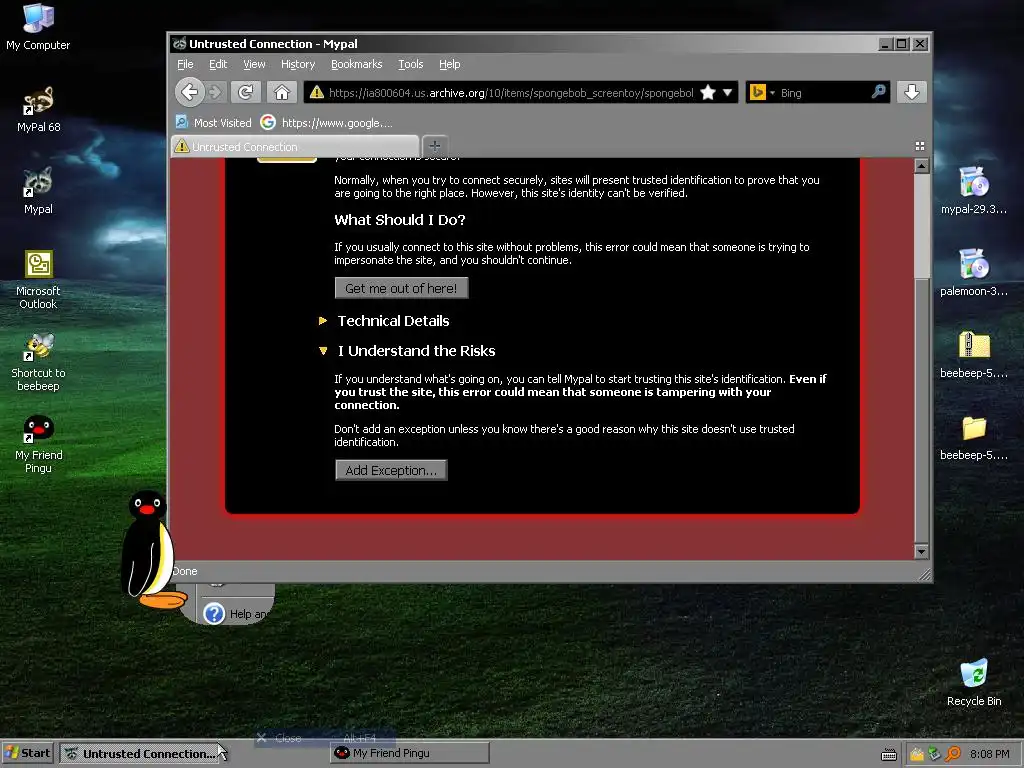Screen dimensions: 1024x768
Task: Click the Get me out of here! button
Action: (401, 288)
